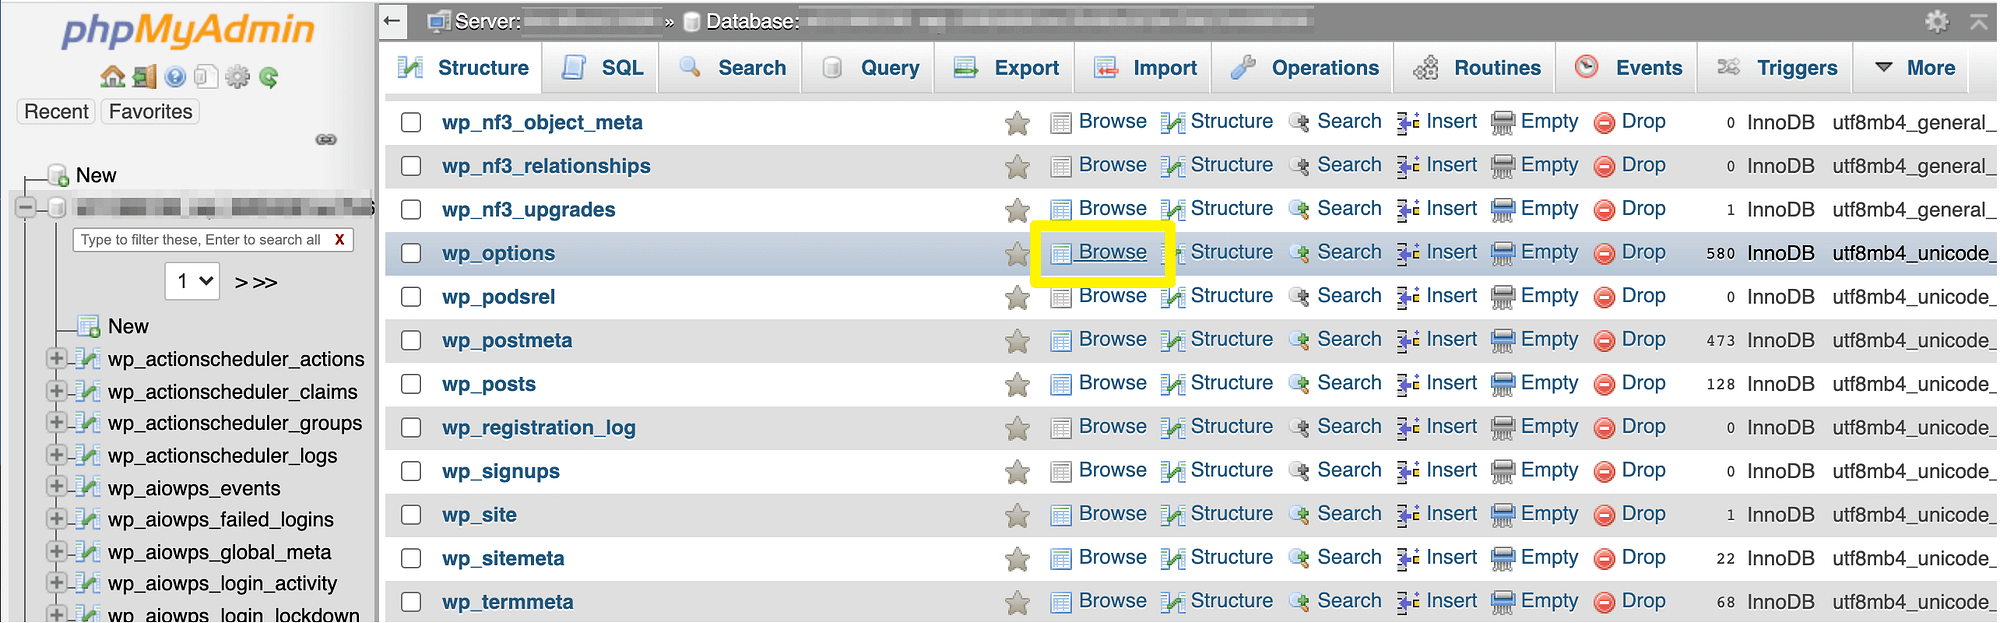The image size is (2000, 623).
Task: Click Empty icon for wp_postmeta row
Action: [1502, 341]
